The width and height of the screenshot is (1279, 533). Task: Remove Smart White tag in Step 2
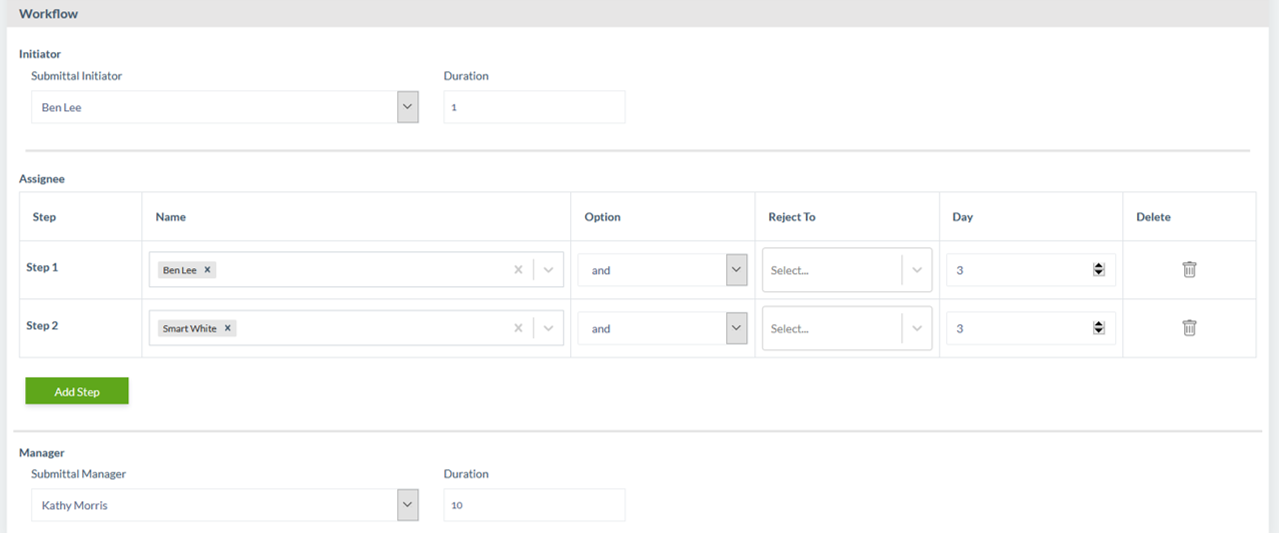(x=228, y=328)
